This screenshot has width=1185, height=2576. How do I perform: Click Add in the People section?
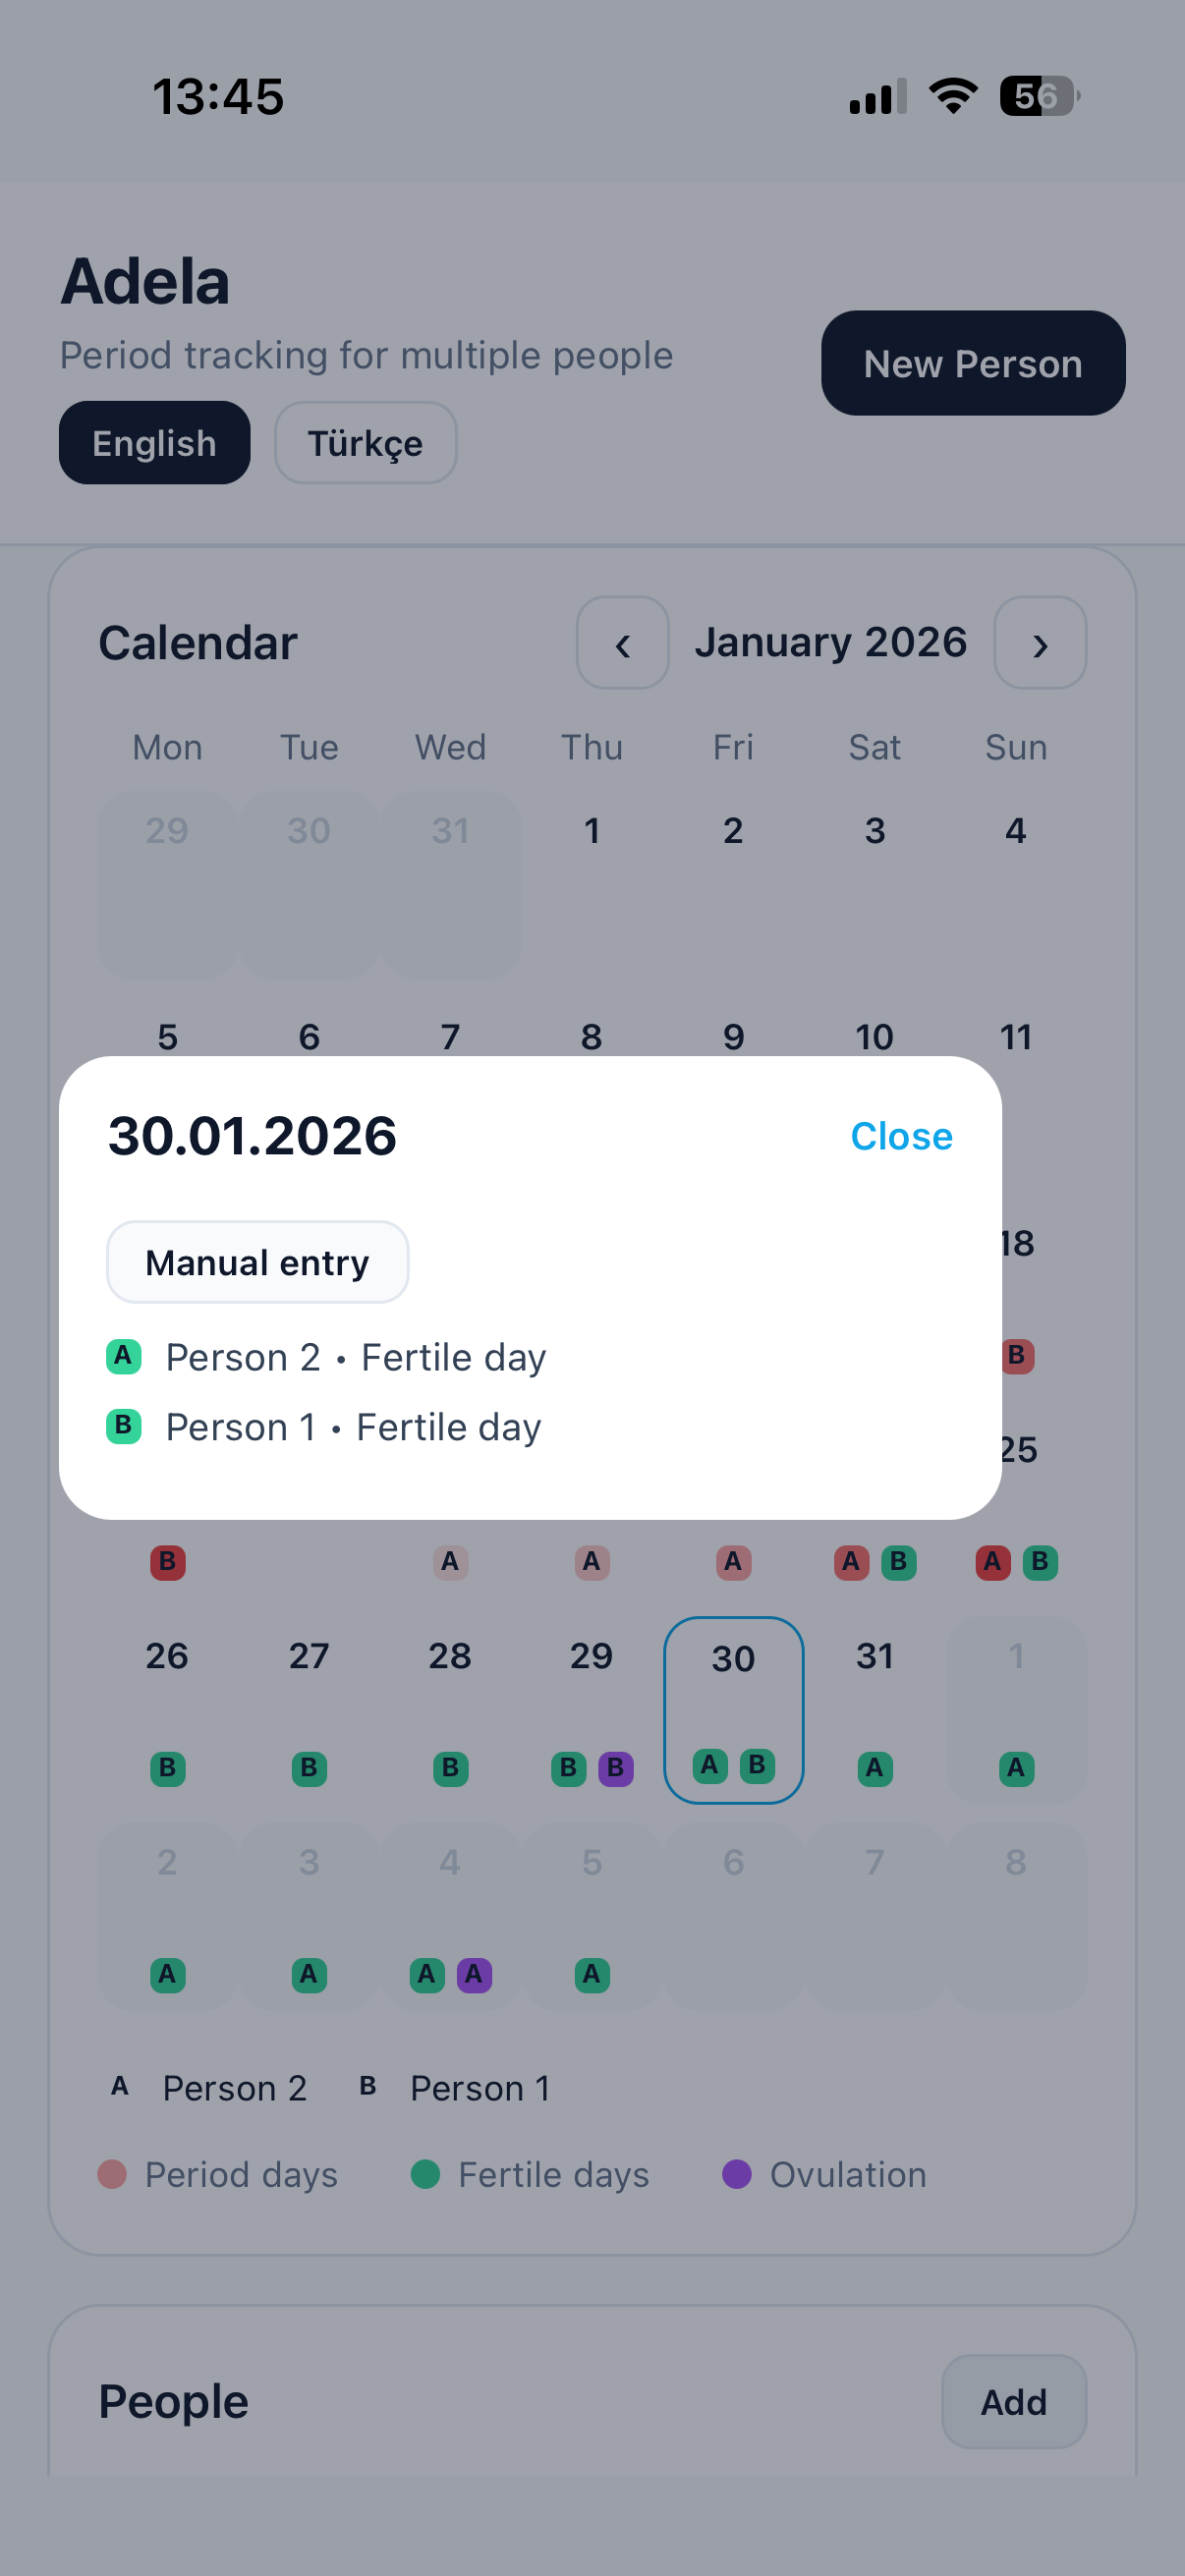pyautogui.click(x=1013, y=2402)
